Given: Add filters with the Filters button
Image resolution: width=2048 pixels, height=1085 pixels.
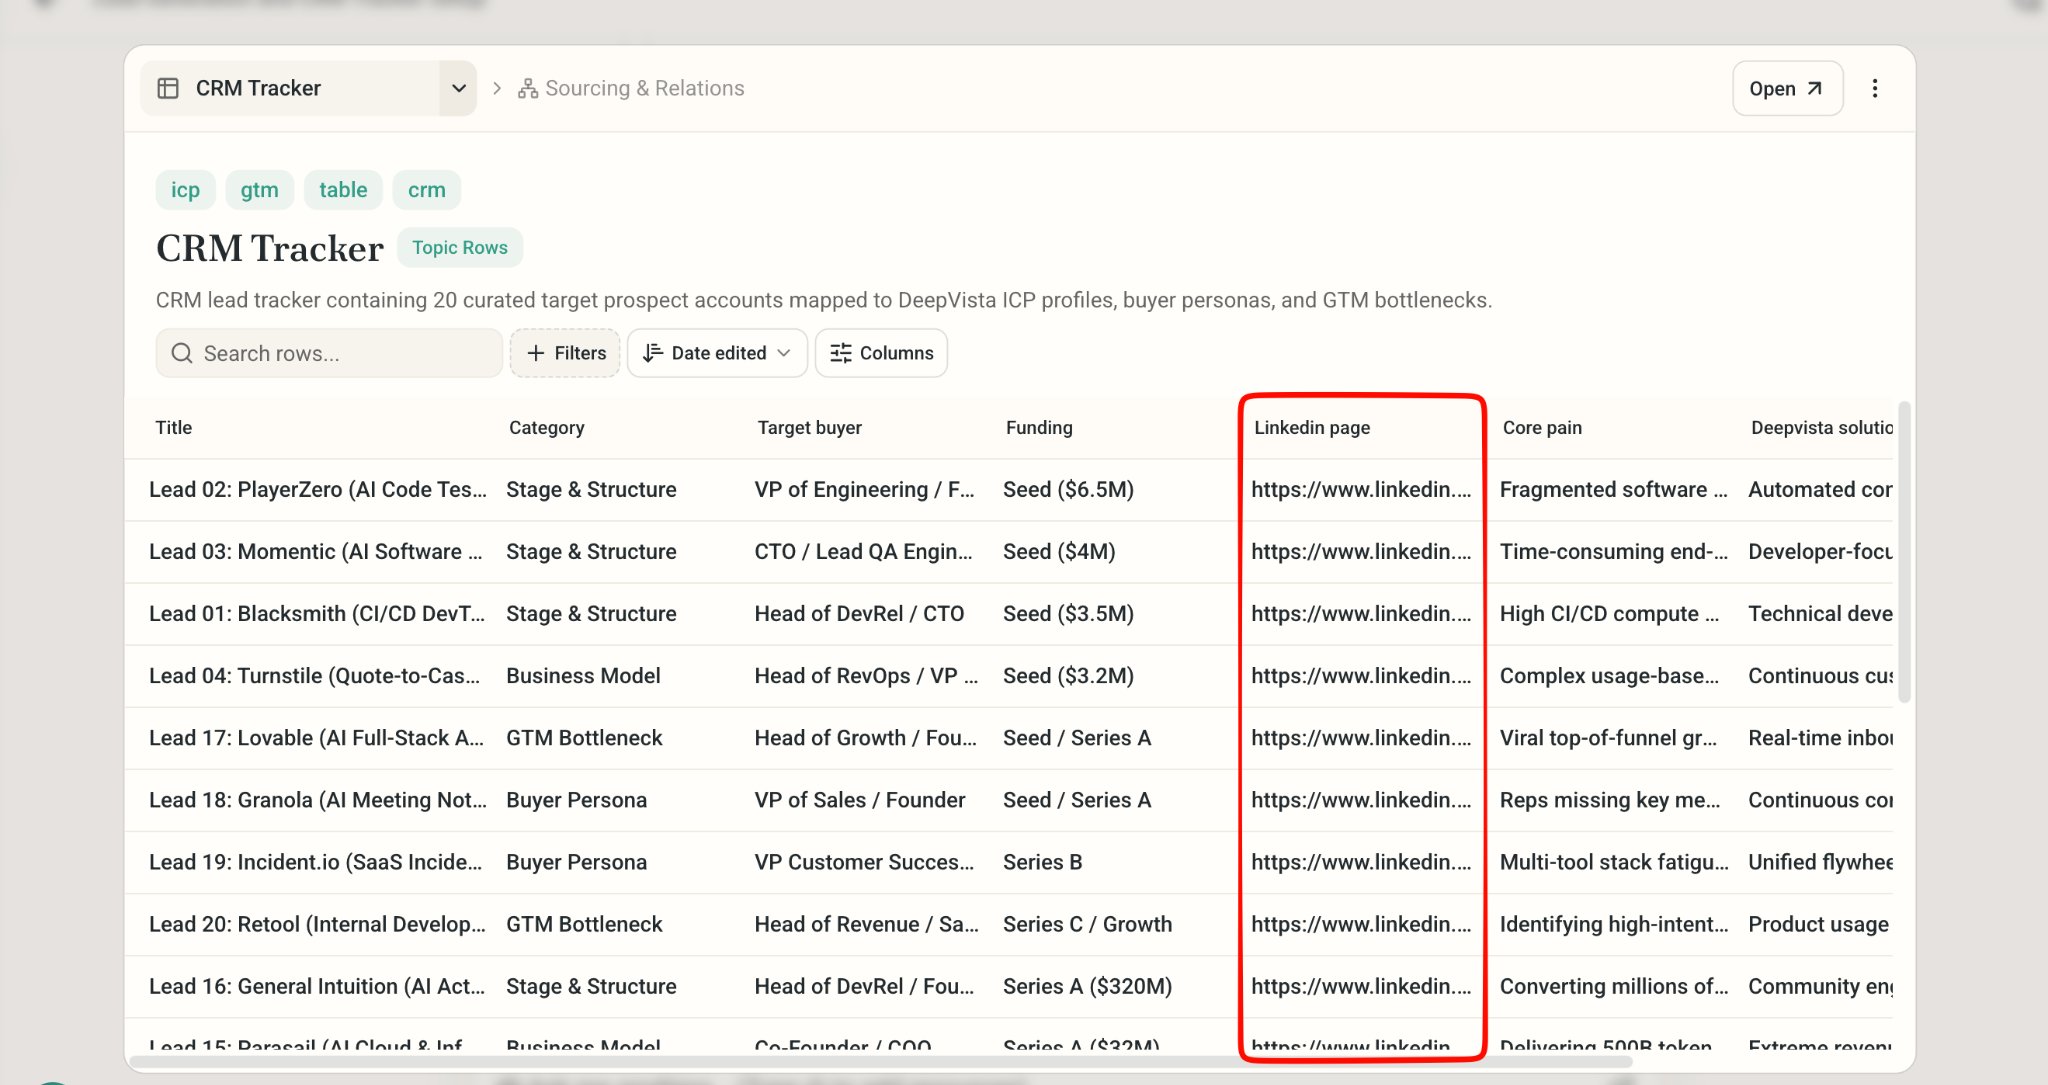Looking at the screenshot, I should coord(565,353).
